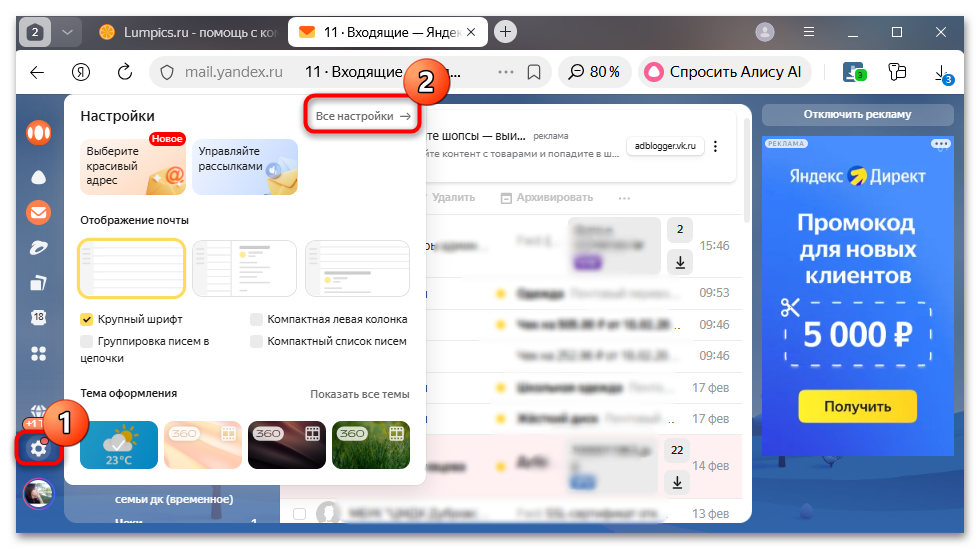Open the Documents icon in sidebar
The height and width of the screenshot is (549, 980).
pyautogui.click(x=38, y=283)
